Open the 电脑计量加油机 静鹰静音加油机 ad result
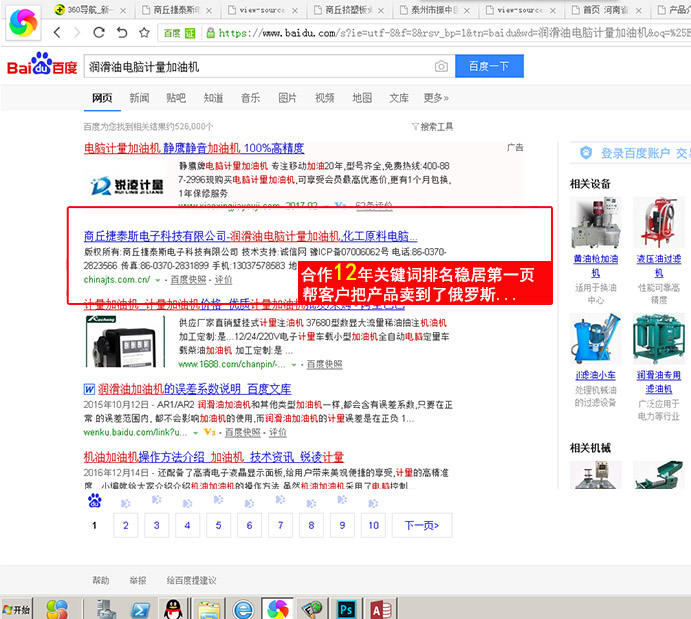Image resolution: width=691 pixels, height=619 pixels. [x=194, y=148]
